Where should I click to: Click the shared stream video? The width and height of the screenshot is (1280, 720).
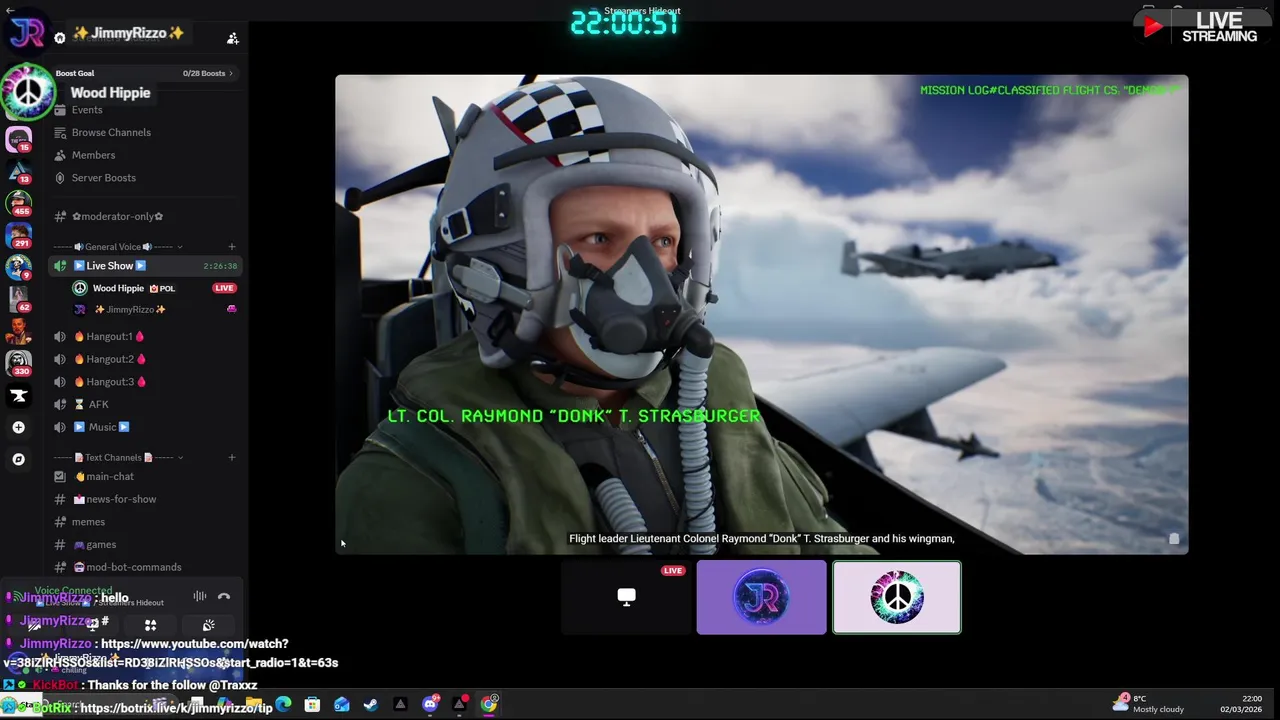761,314
